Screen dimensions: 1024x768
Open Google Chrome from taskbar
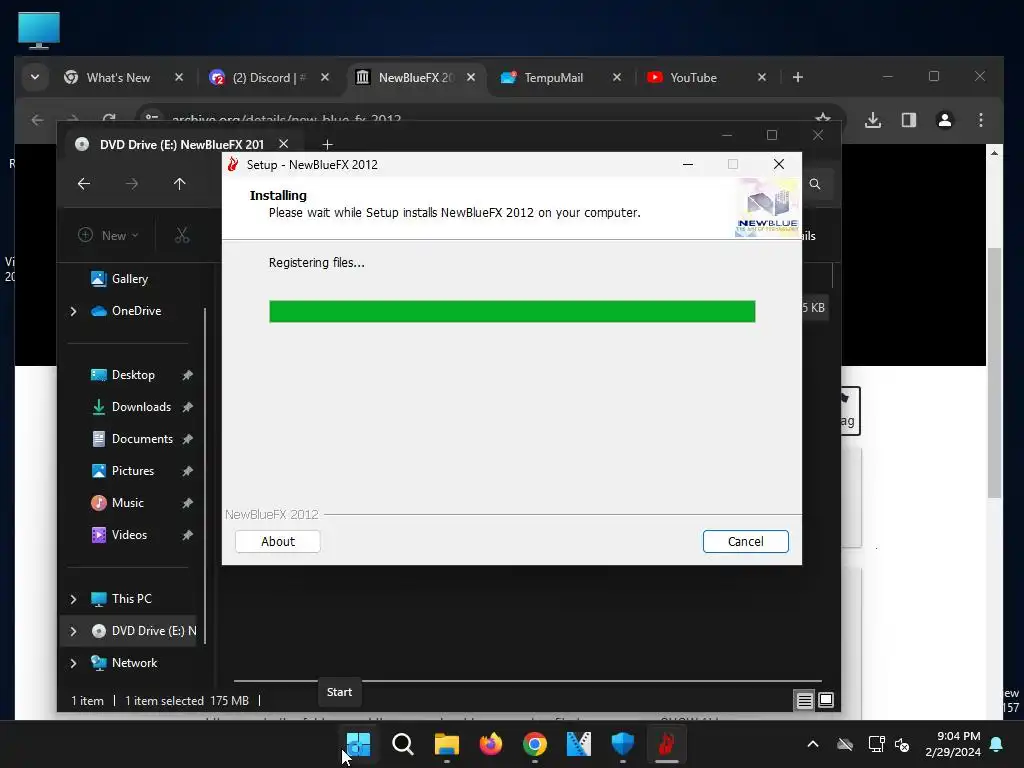[535, 744]
